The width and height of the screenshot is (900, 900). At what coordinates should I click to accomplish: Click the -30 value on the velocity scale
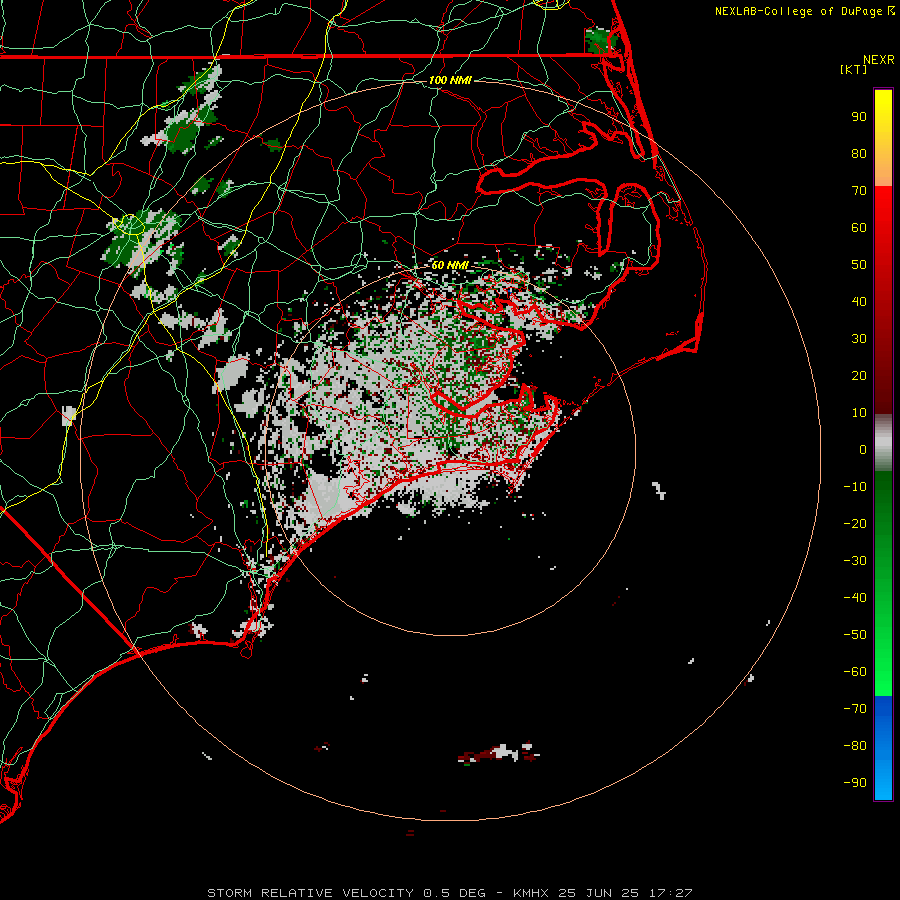pyautogui.click(x=855, y=561)
